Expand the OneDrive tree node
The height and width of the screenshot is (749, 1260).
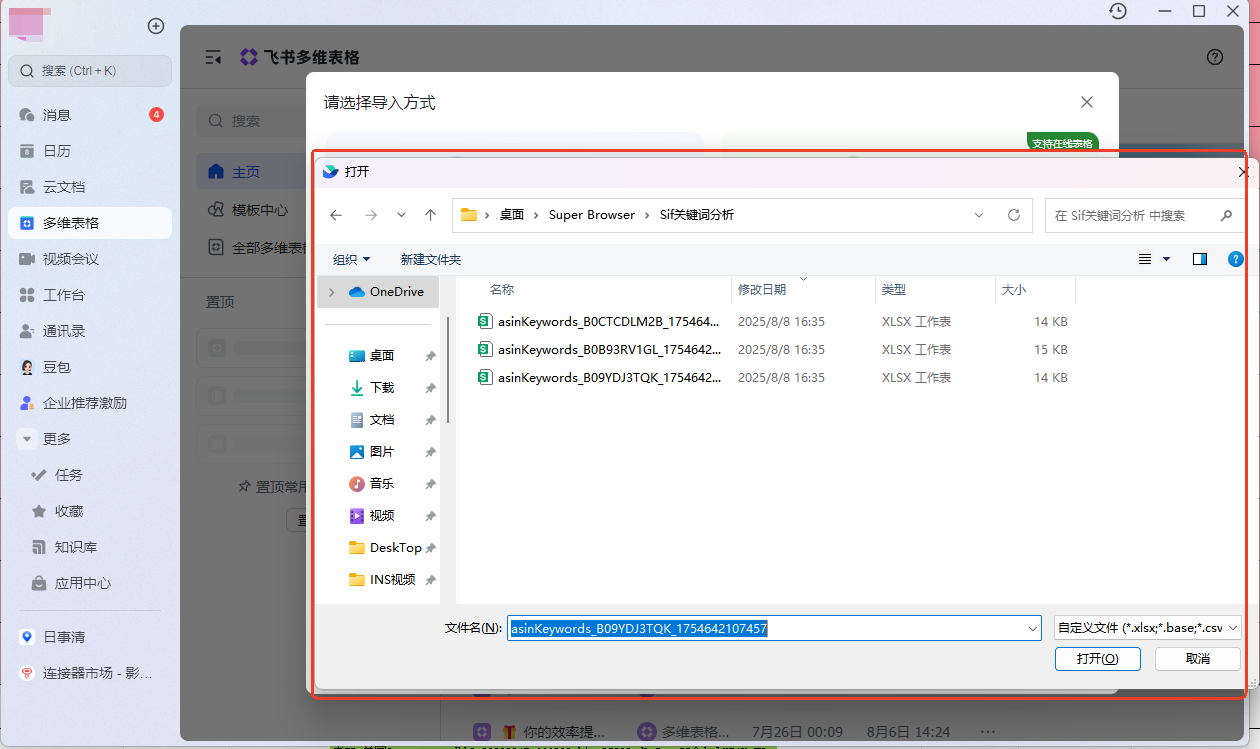click(x=332, y=292)
